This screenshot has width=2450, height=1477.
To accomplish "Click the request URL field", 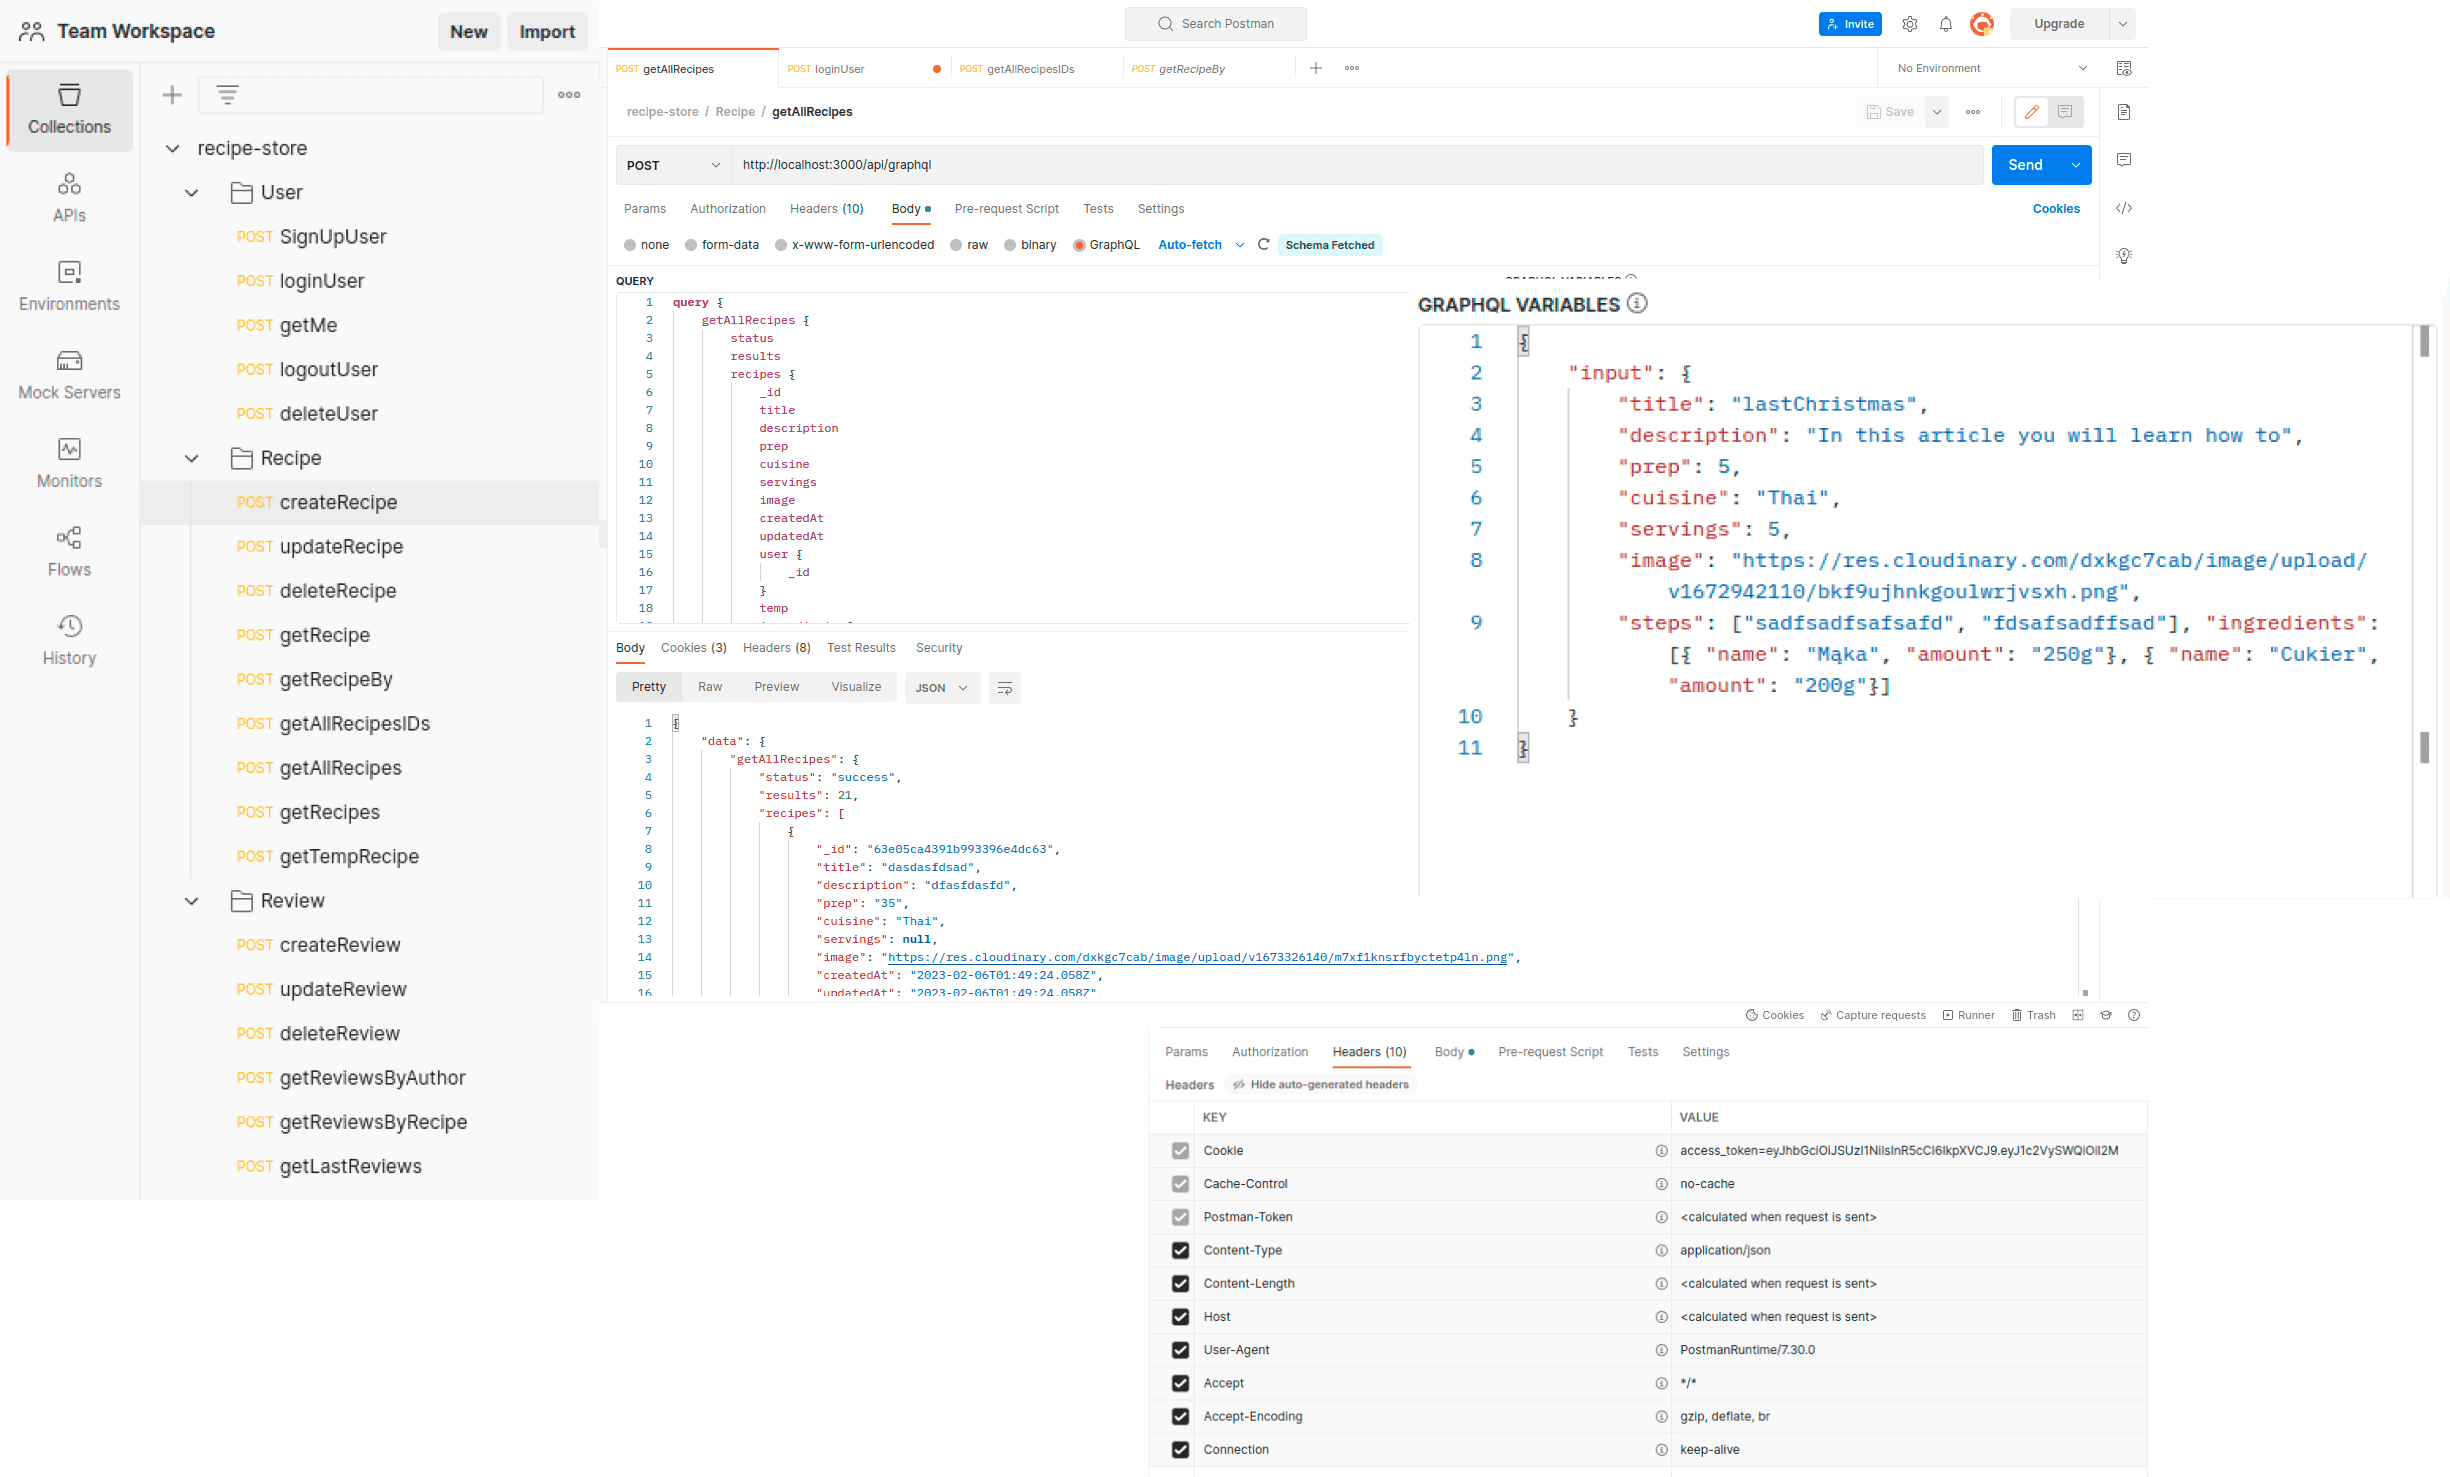I will 1357,165.
